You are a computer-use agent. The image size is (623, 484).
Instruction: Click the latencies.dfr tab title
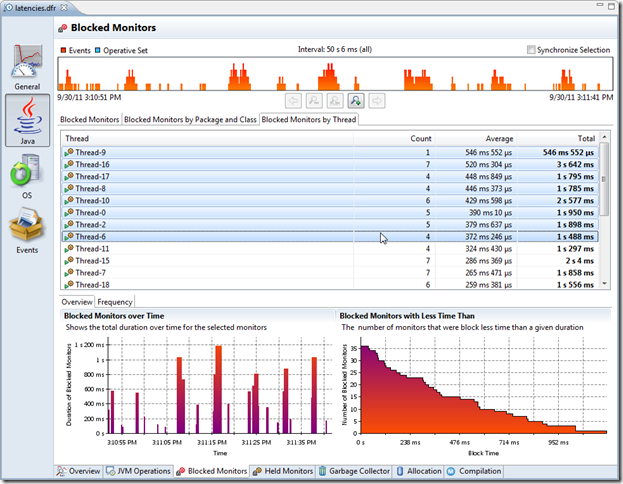coord(35,8)
